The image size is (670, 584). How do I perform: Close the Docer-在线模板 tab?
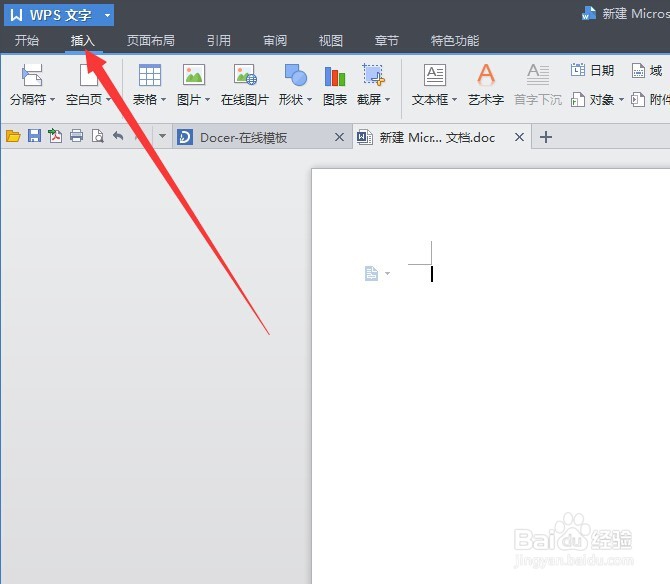339,137
